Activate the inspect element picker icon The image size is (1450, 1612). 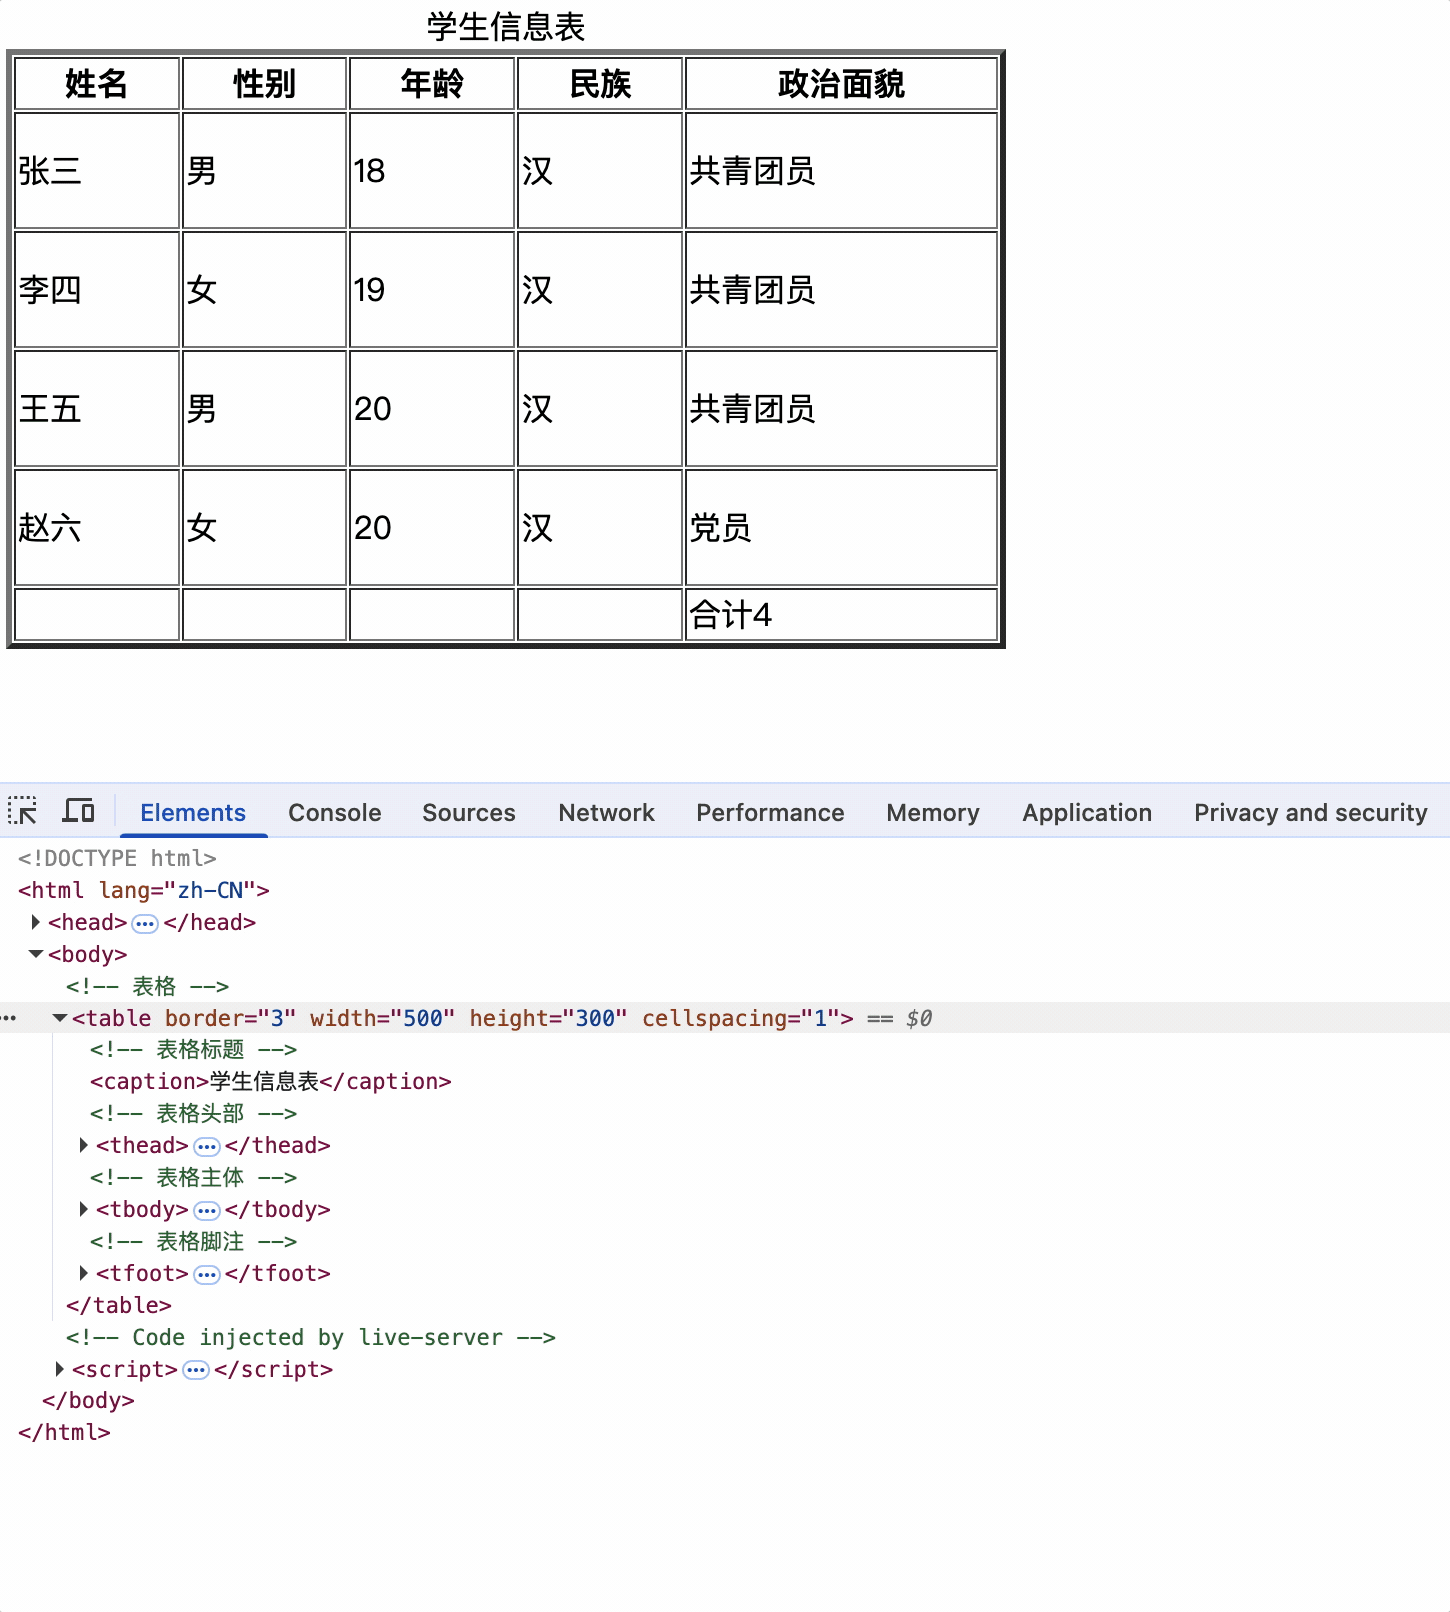tap(23, 811)
